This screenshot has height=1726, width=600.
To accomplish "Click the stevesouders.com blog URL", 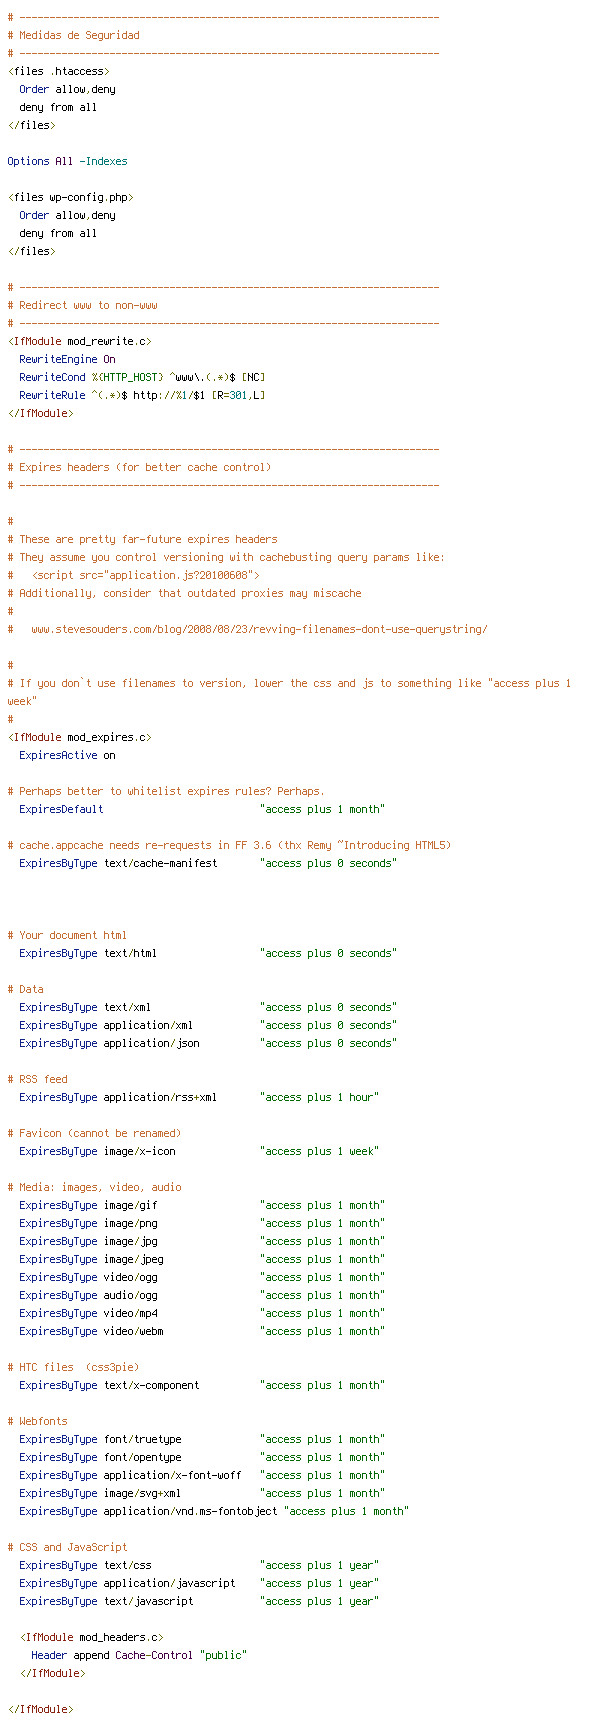I will 259,629.
